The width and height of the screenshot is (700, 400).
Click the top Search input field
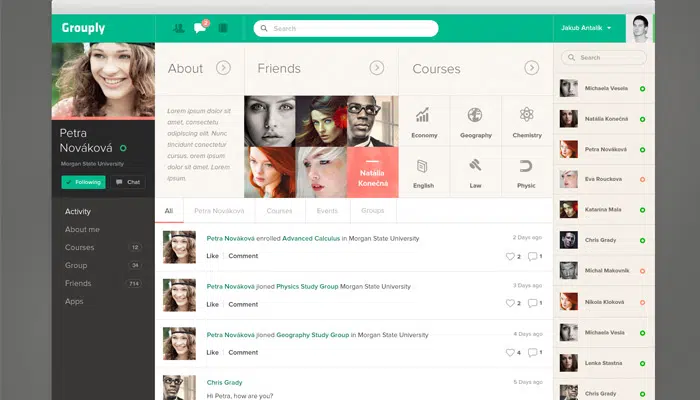click(x=346, y=28)
